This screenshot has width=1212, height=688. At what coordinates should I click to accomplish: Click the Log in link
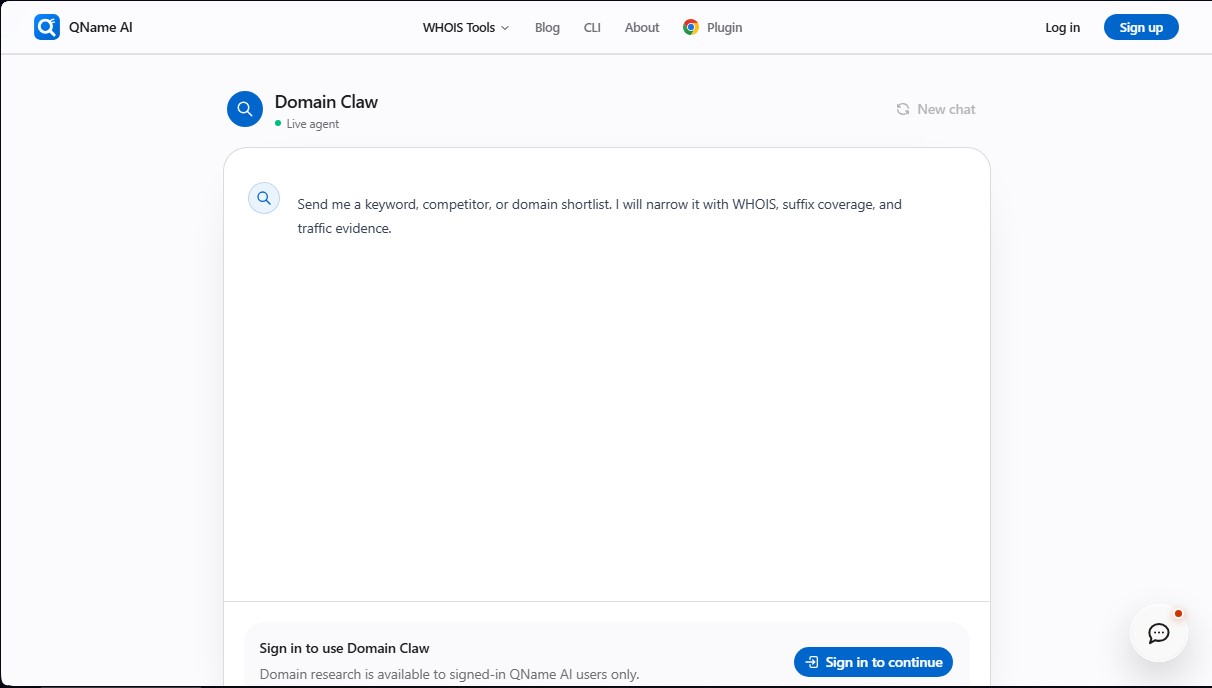click(x=1062, y=27)
